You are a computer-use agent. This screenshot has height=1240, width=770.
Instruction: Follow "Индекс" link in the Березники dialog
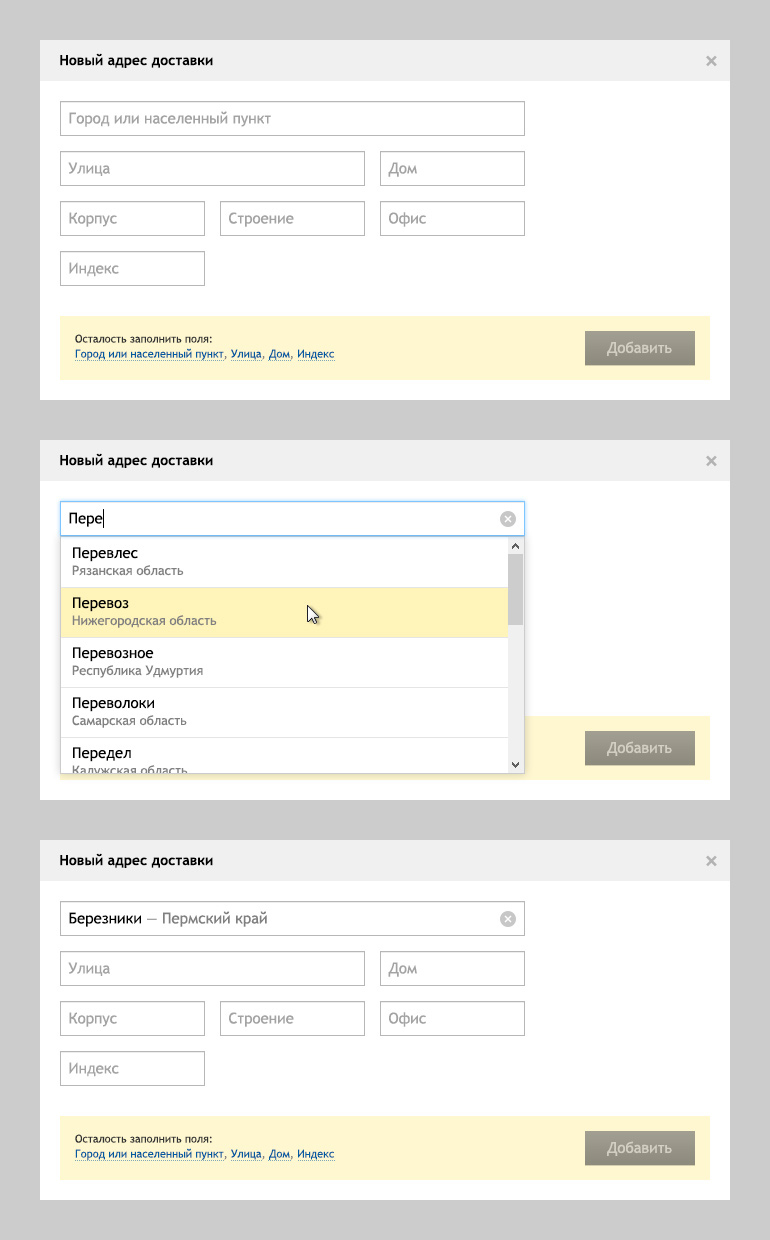click(x=315, y=1154)
